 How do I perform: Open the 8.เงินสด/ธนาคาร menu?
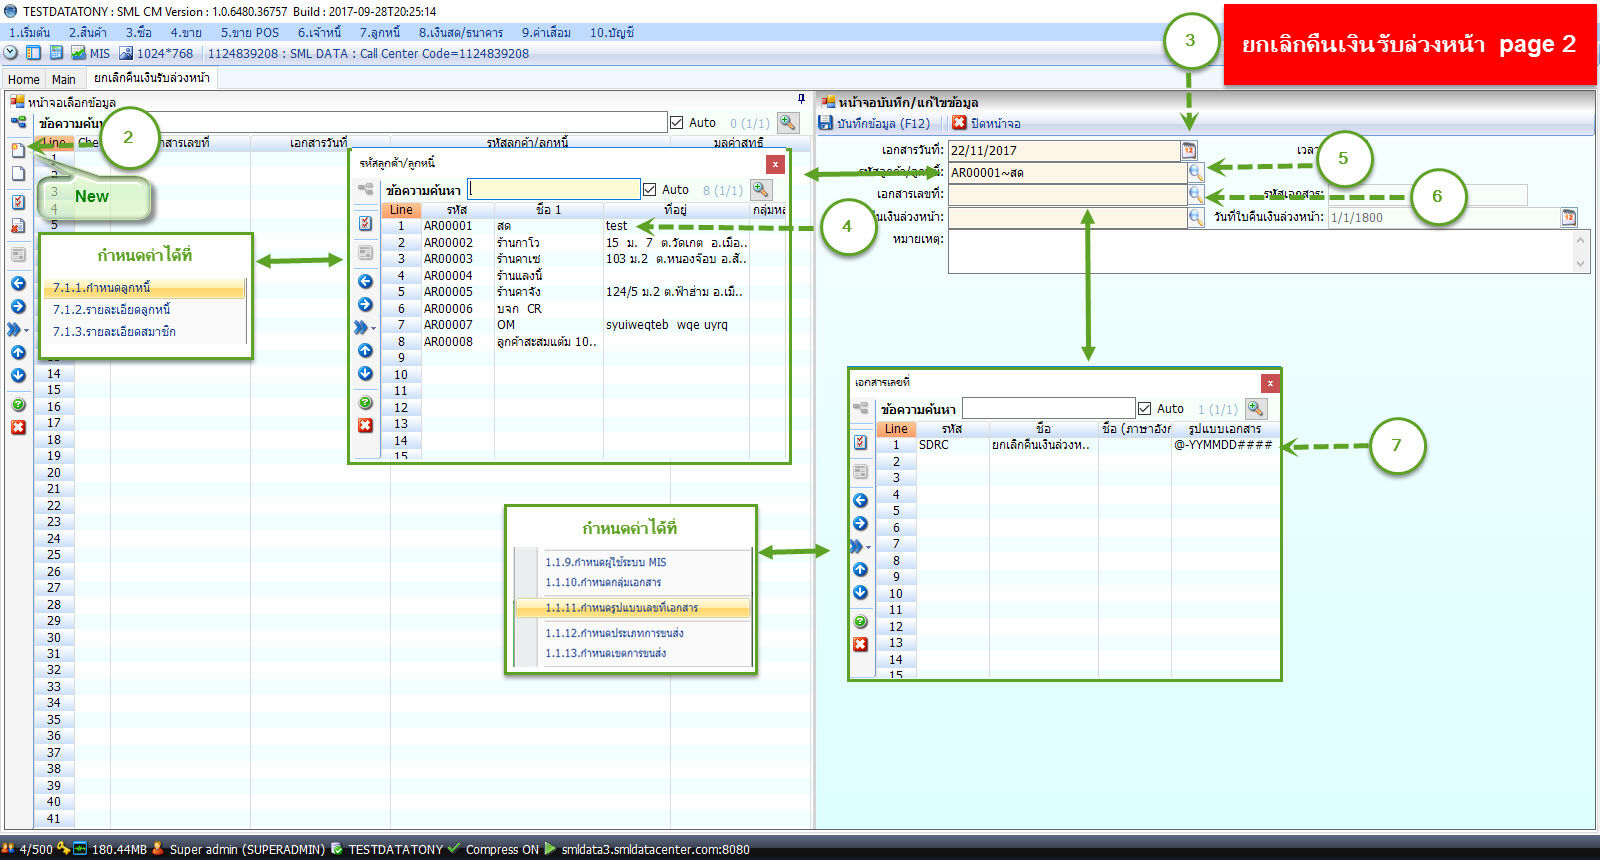point(461,32)
